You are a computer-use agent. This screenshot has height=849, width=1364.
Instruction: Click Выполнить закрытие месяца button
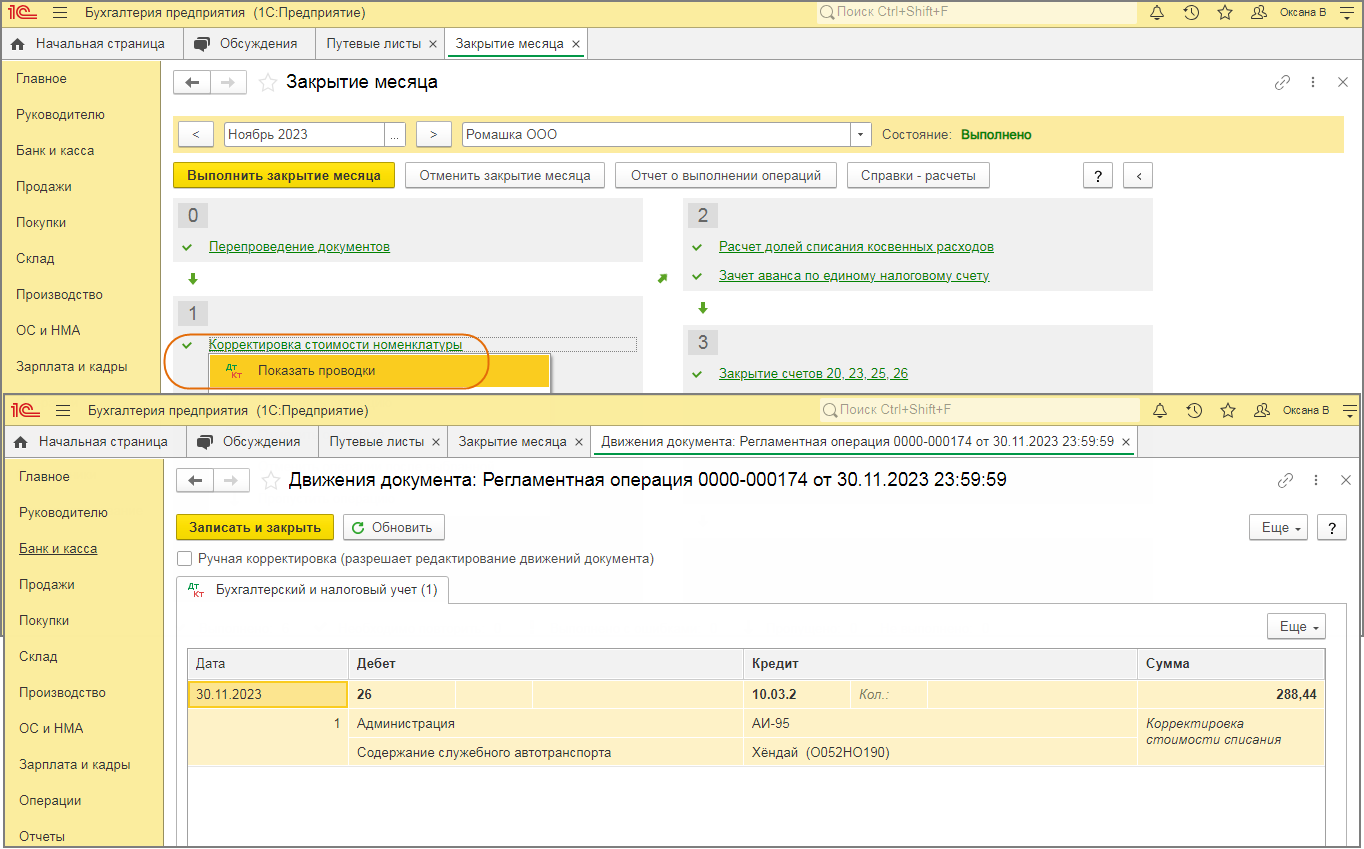point(284,175)
